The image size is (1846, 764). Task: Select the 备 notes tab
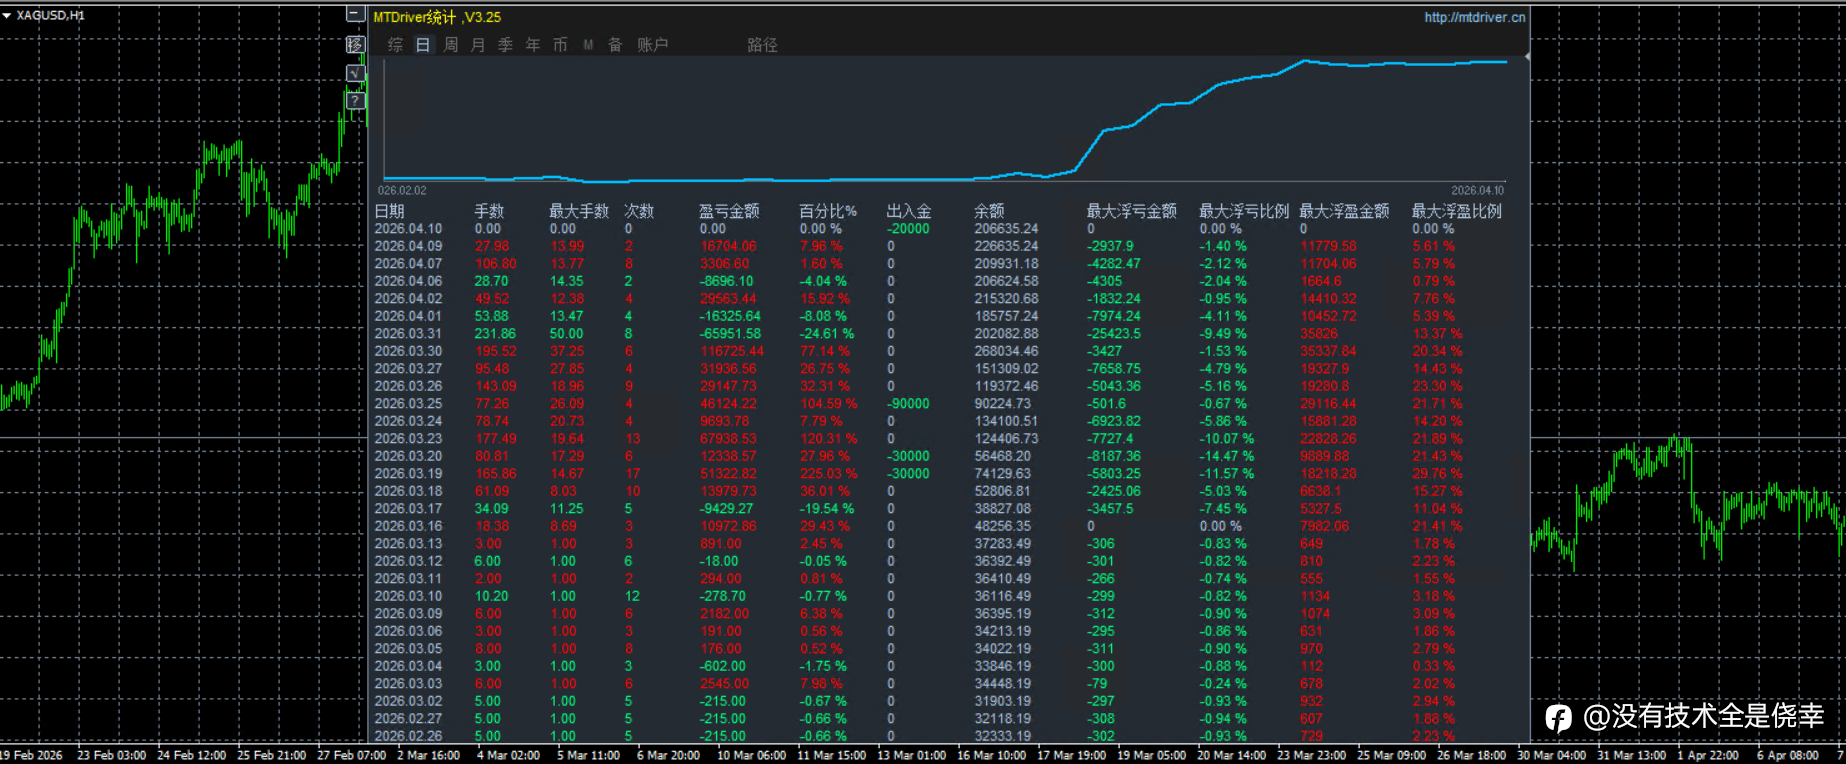[615, 45]
